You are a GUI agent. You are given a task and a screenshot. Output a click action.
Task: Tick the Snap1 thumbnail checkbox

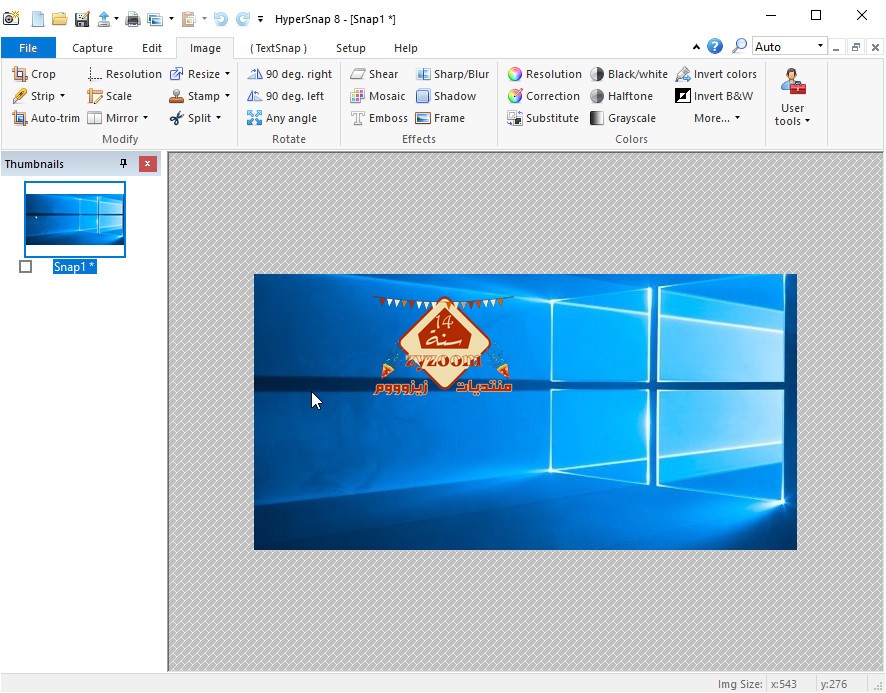[25, 266]
